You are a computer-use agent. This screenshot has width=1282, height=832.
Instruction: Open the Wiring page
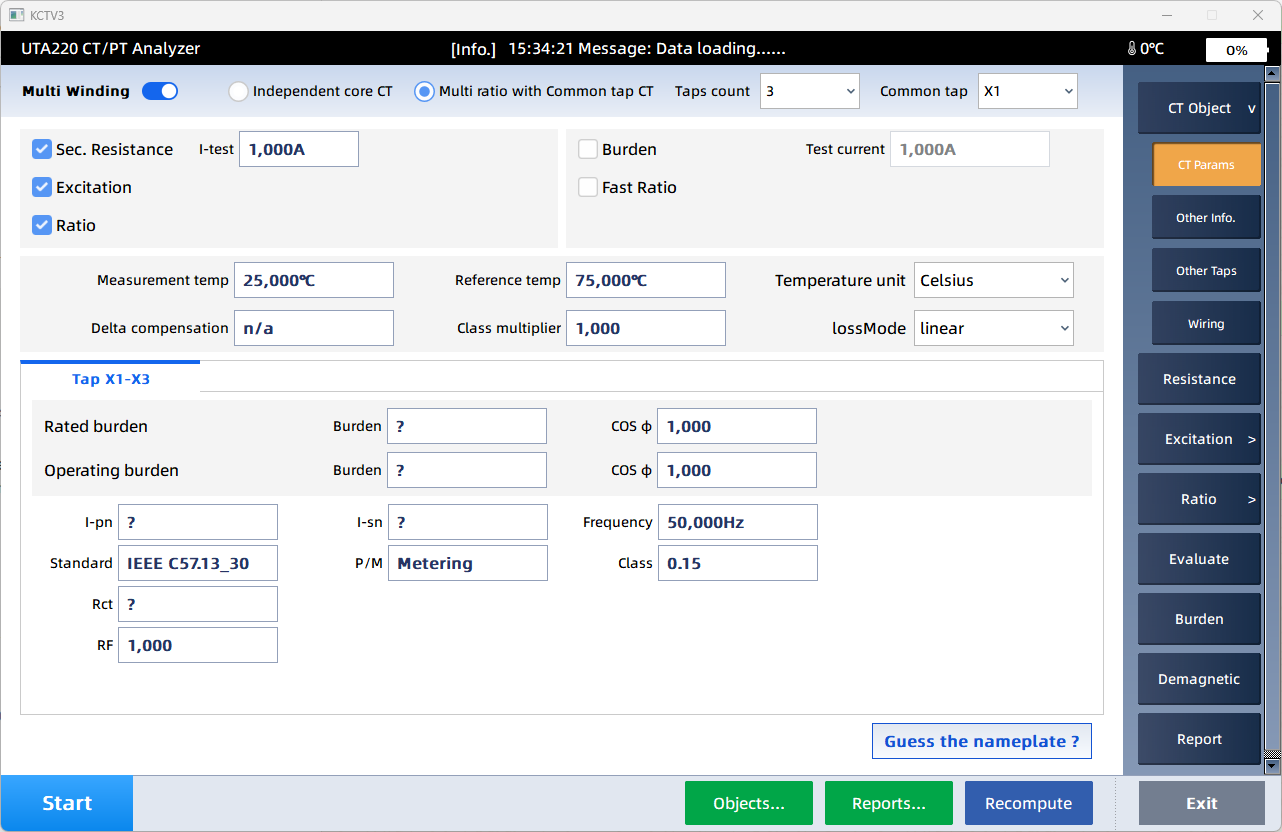tap(1206, 323)
